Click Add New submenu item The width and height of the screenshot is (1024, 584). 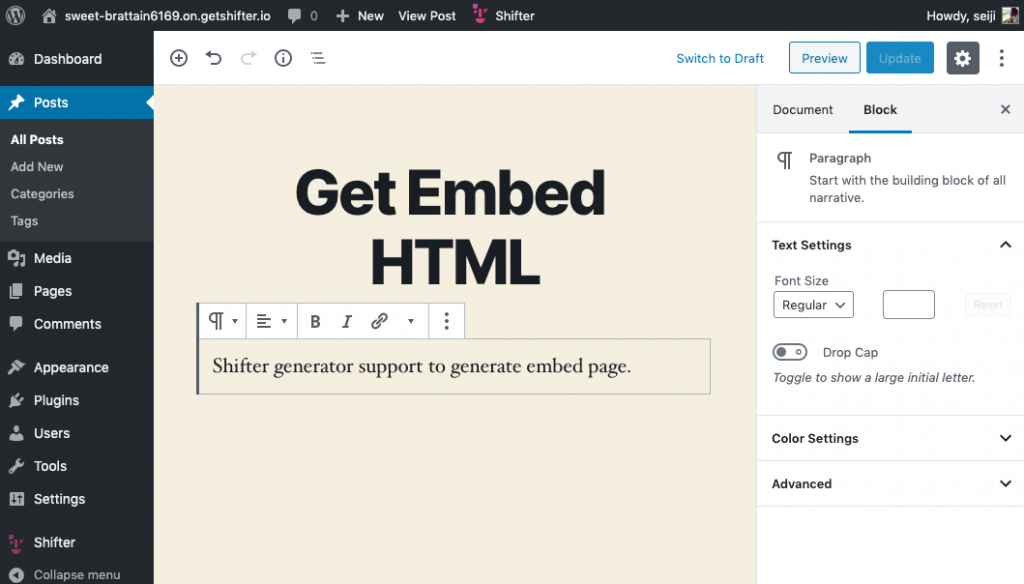(x=37, y=167)
